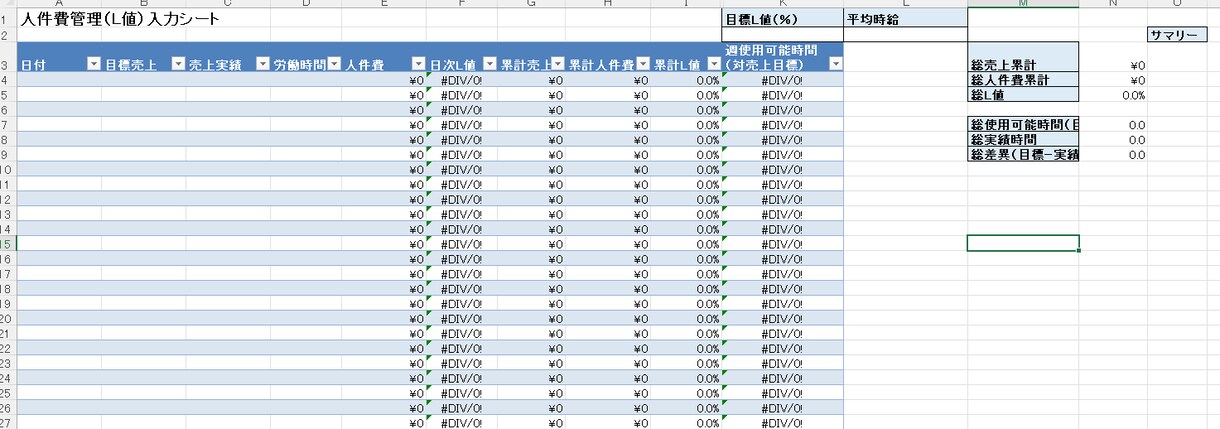The image size is (1220, 429).
Task: Click the 累計売上 ¥0 cell in row 5
Action: click(532, 95)
